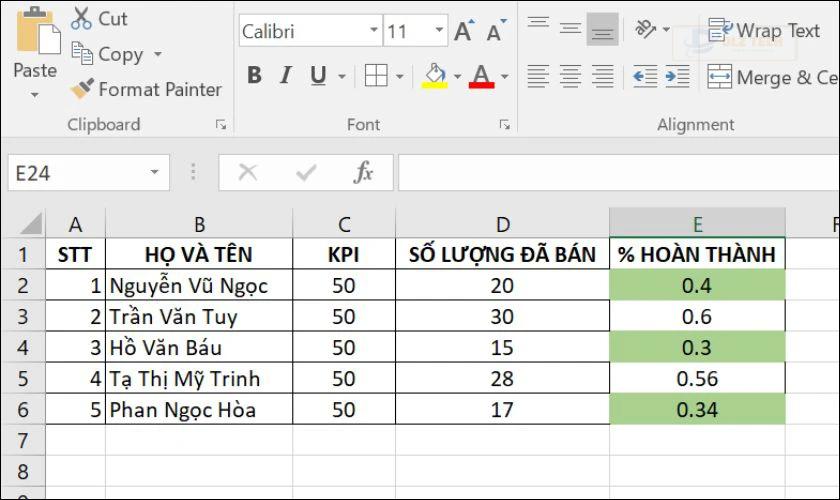The width and height of the screenshot is (840, 500).
Task: Select cell 'Hồ Văn Báu'
Action: (199, 347)
